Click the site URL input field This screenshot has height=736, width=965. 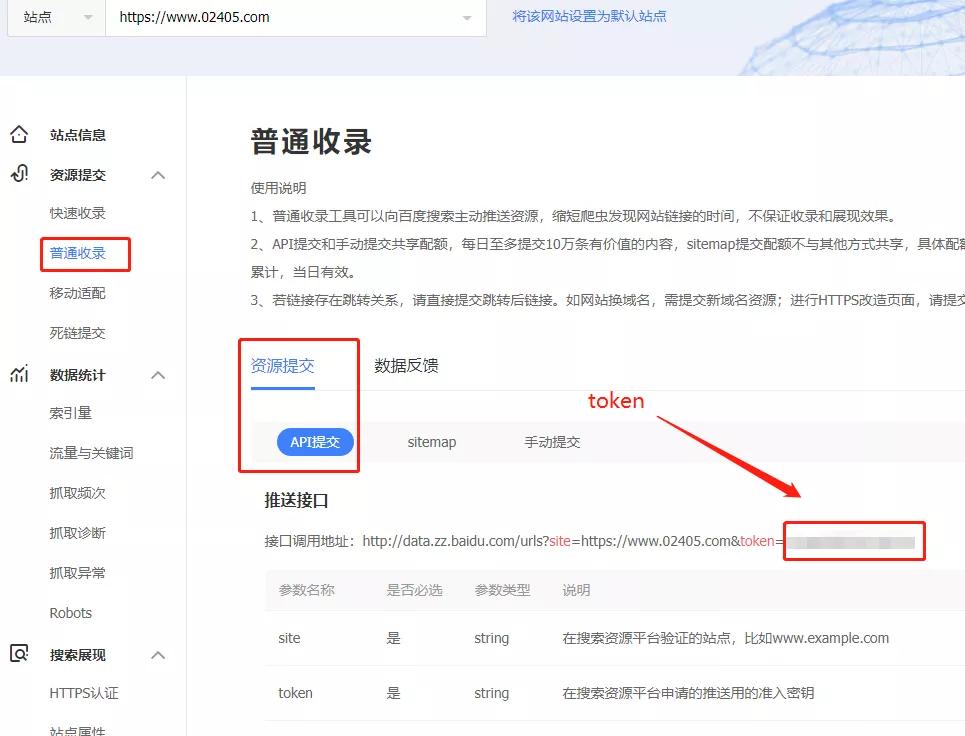tap(280, 18)
